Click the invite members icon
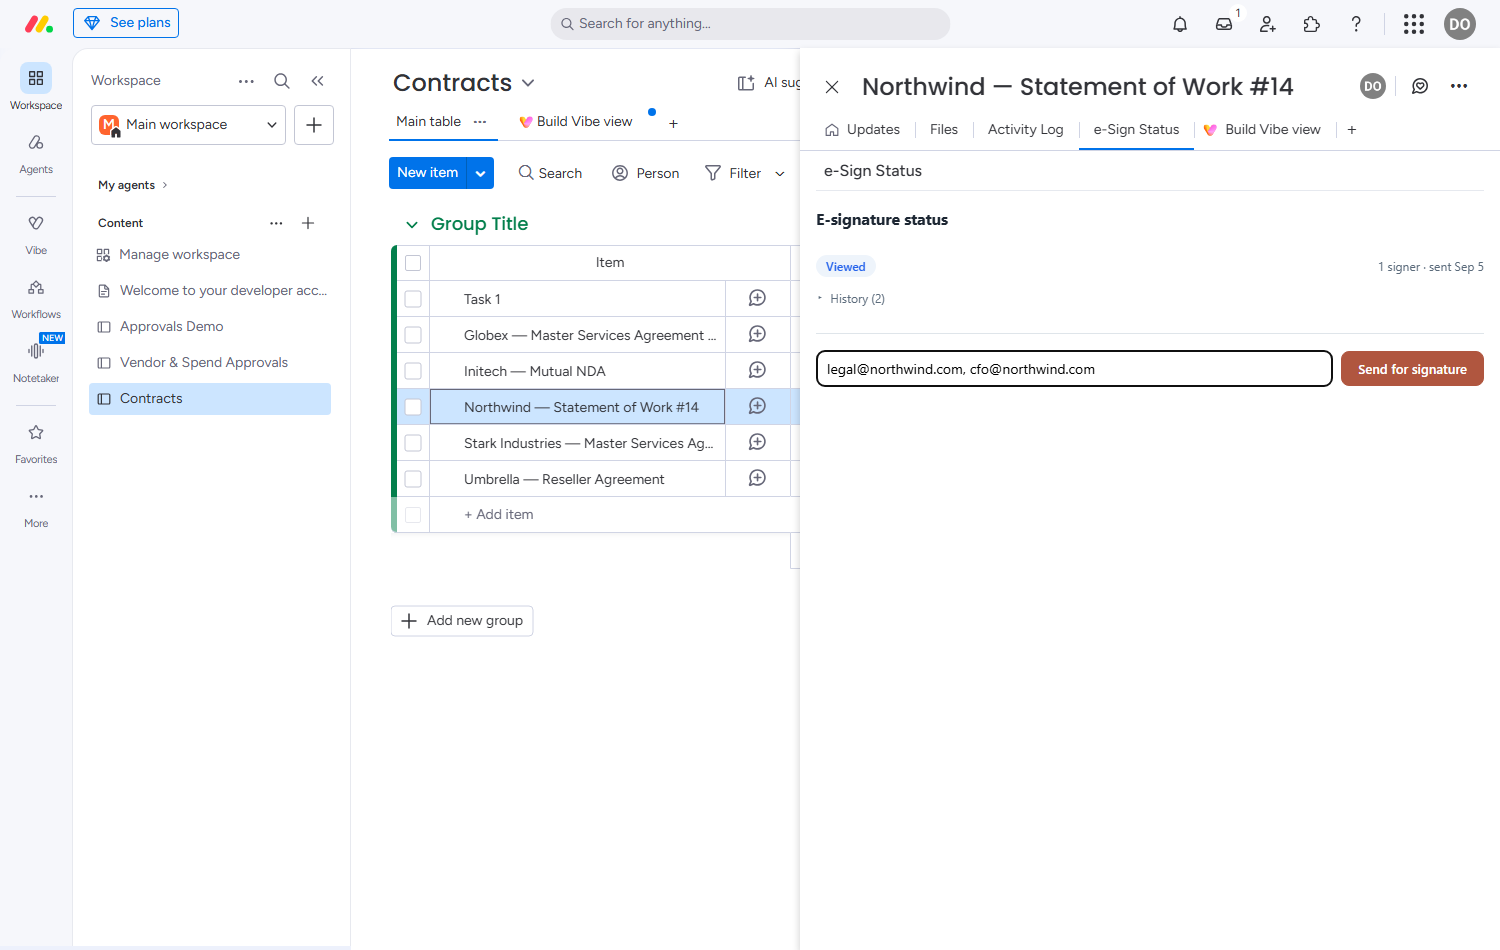 [1268, 24]
